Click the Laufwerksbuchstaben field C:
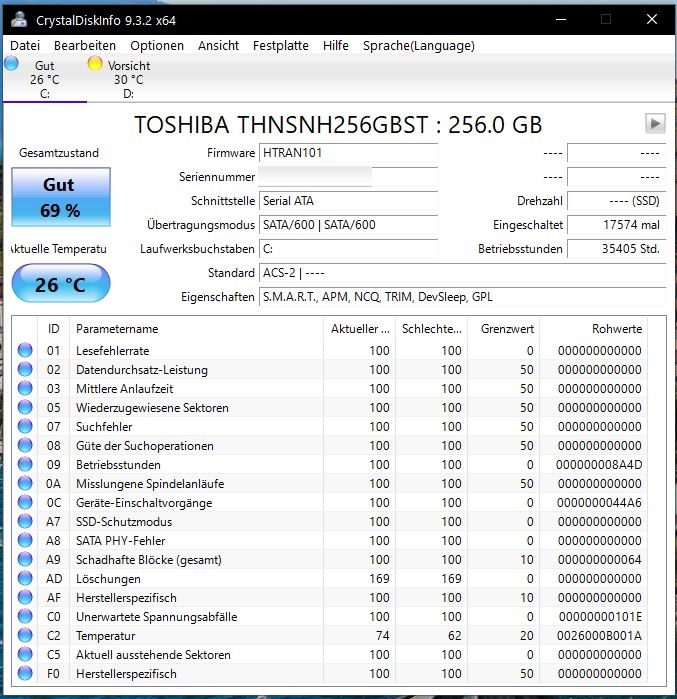This screenshot has height=699, width=677. tap(349, 249)
